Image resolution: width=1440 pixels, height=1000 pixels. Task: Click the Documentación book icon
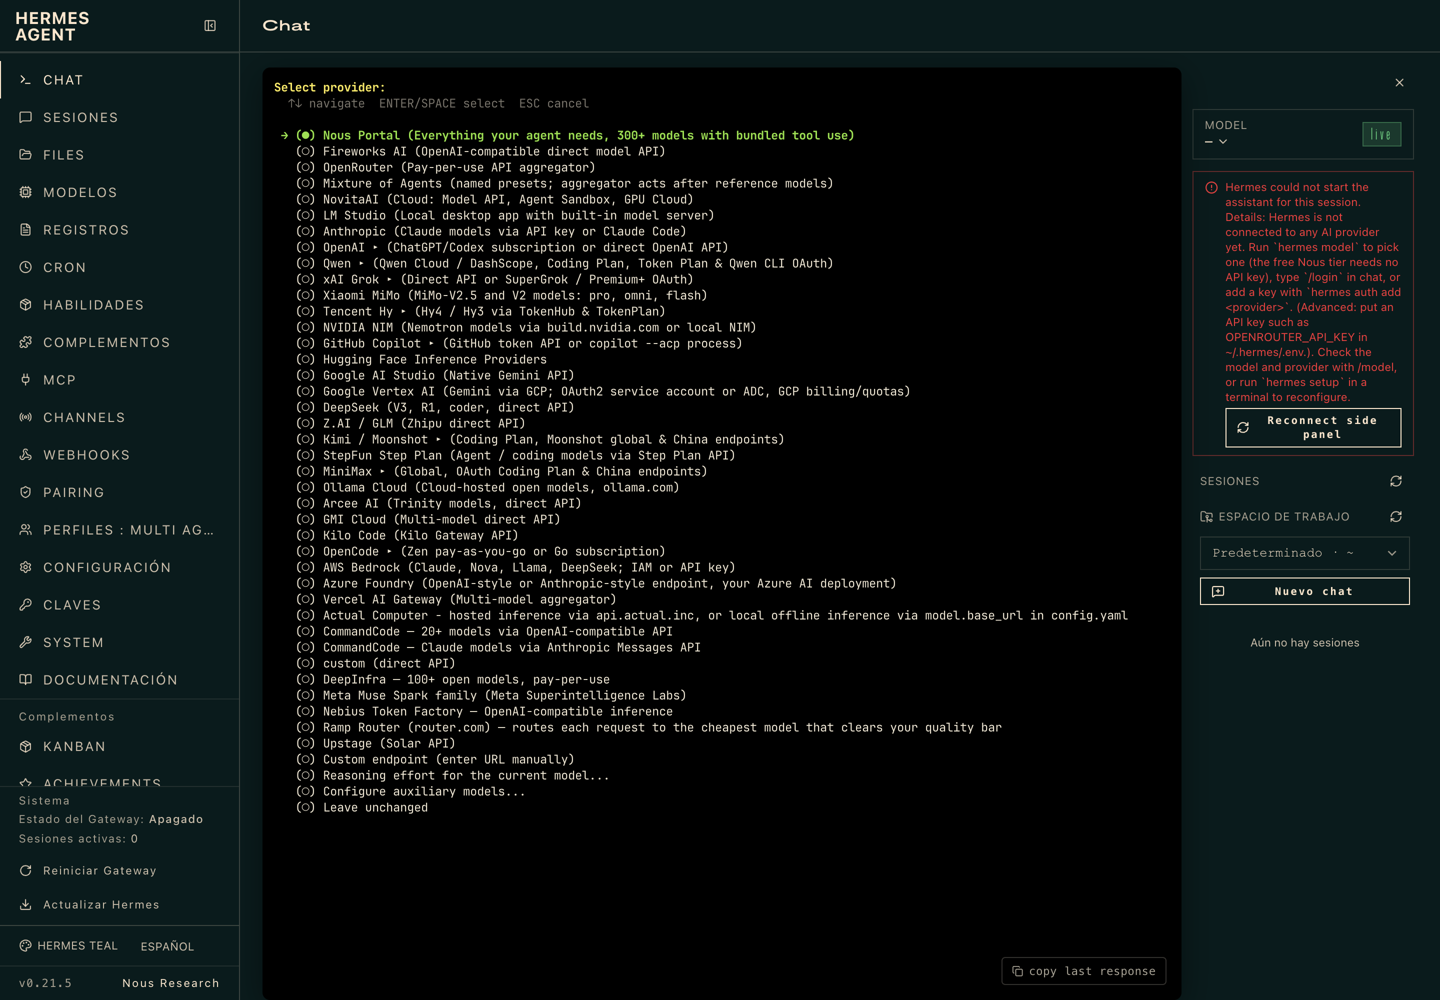point(26,680)
